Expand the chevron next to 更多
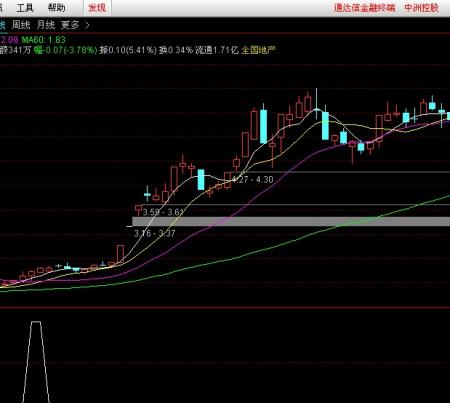Screen dimensions: 450x403 [x=87, y=25]
